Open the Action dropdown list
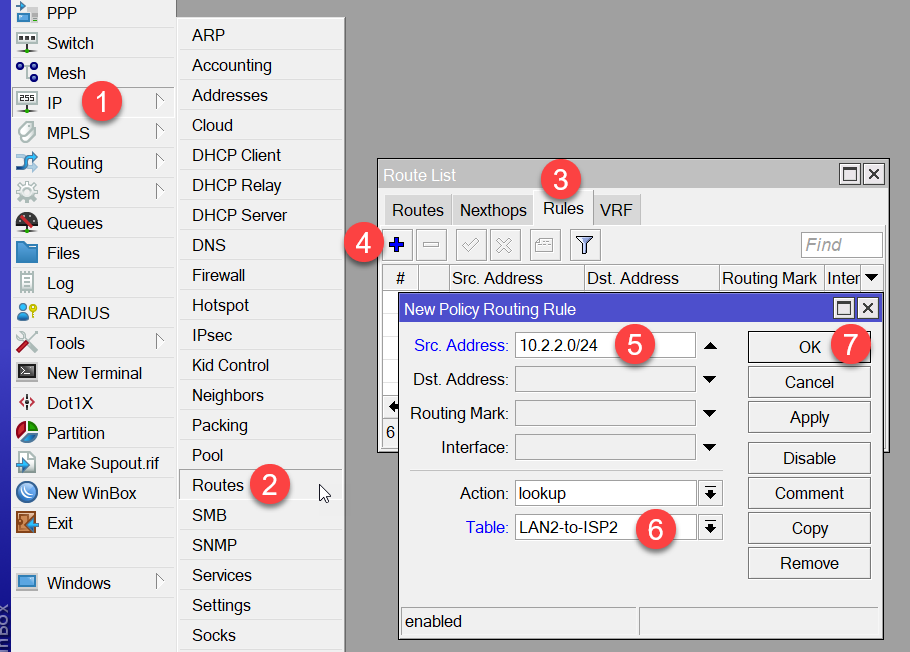The image size is (910, 652). point(711,493)
